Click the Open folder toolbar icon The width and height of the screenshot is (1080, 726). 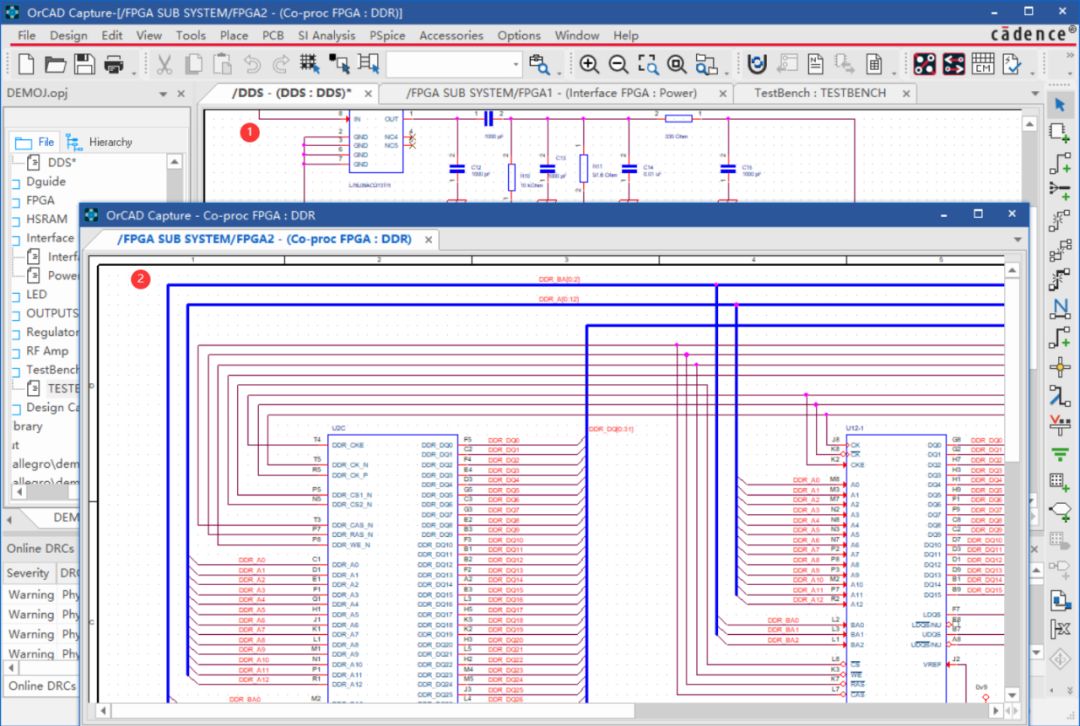click(x=55, y=64)
